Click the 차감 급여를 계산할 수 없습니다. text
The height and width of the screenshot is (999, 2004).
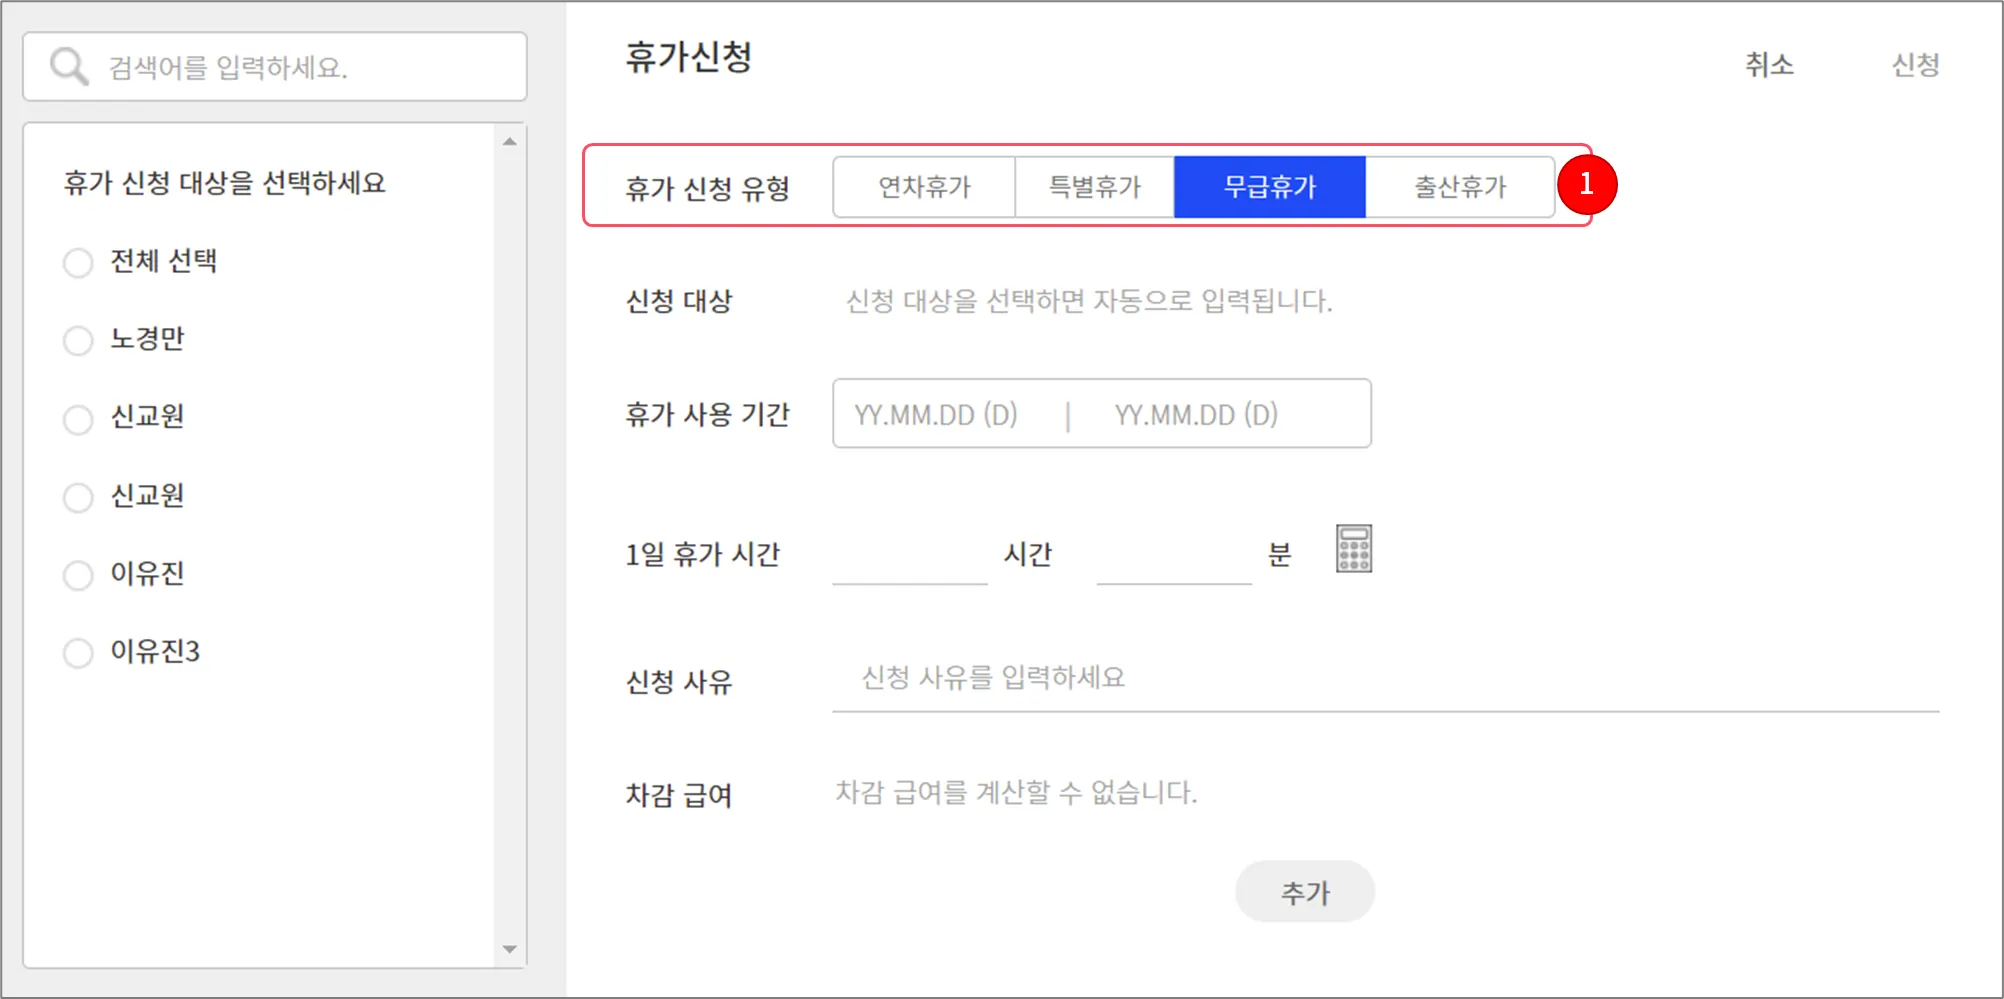click(x=1016, y=793)
